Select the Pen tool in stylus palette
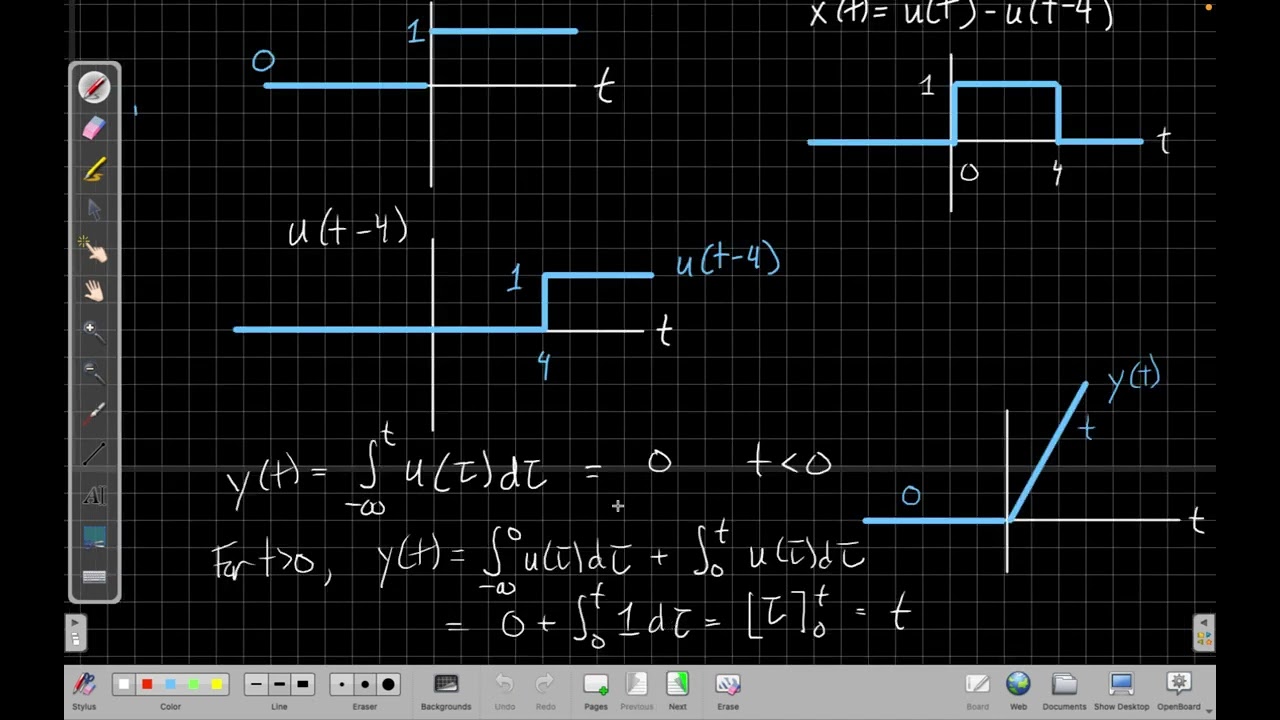The width and height of the screenshot is (1280, 720). pos(94,87)
